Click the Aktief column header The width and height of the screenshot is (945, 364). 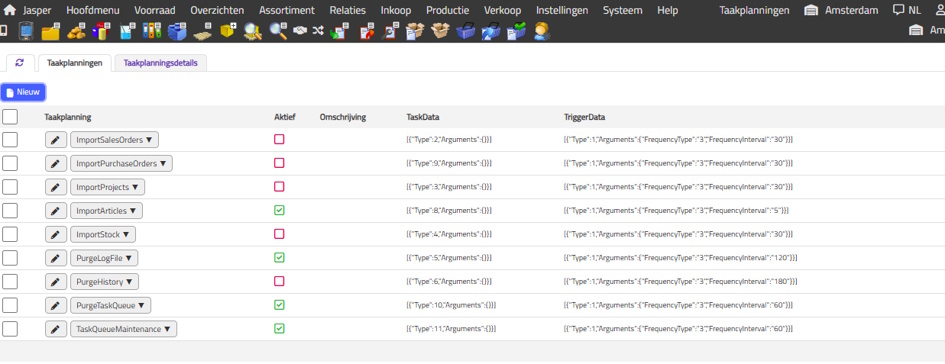(x=284, y=117)
